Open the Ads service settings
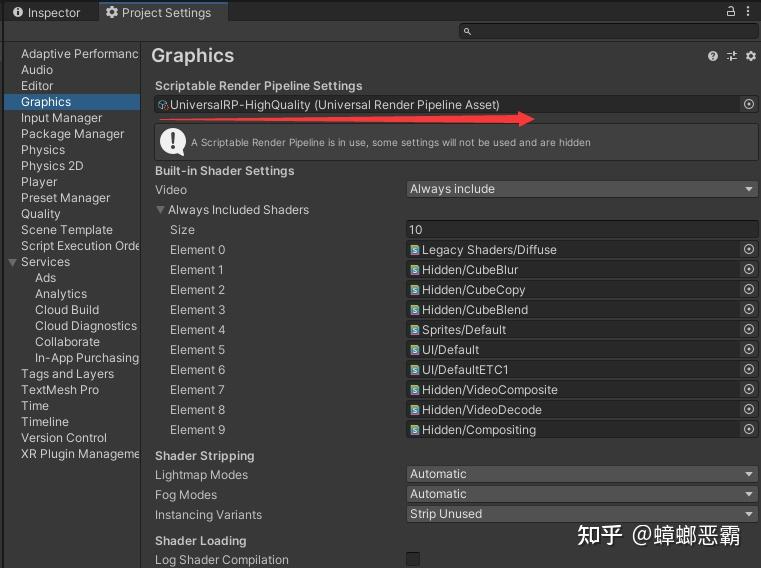 (46, 278)
